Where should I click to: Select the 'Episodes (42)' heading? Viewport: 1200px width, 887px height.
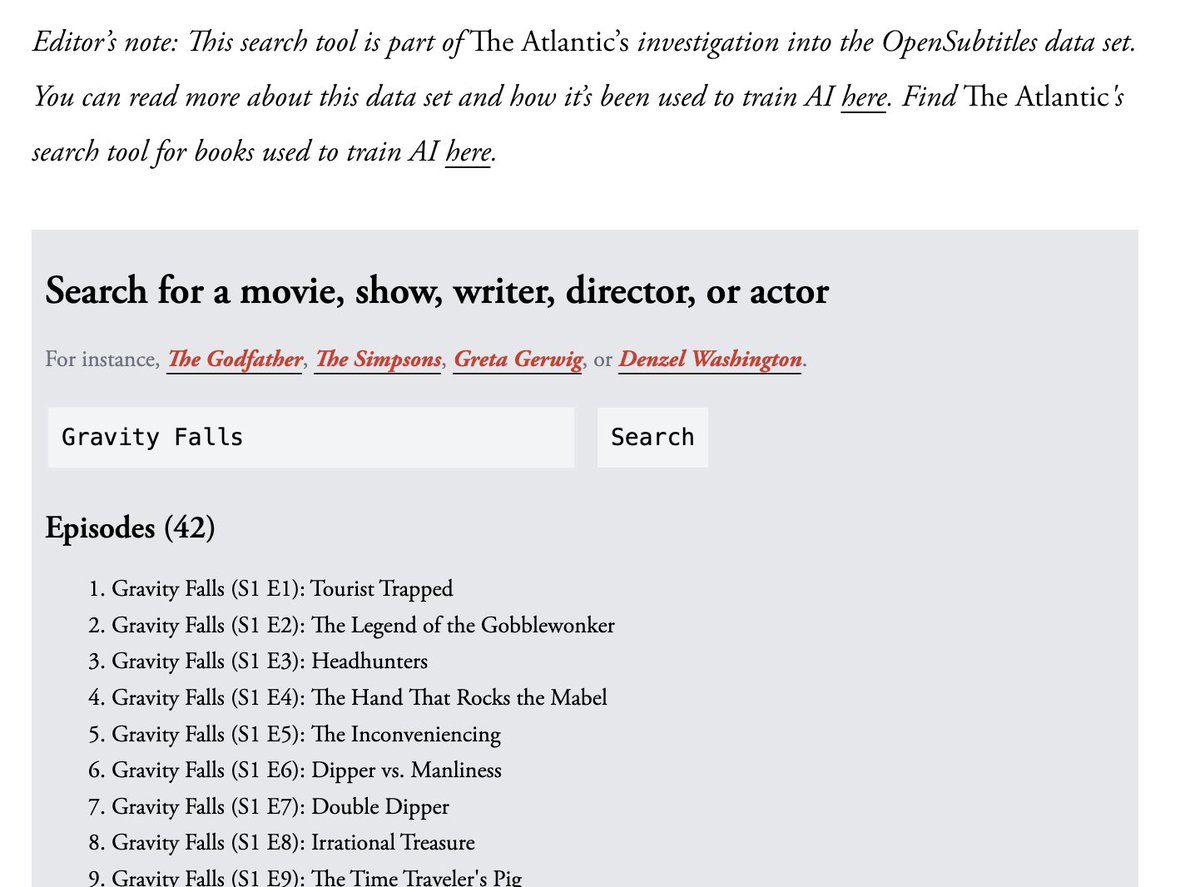[130, 527]
